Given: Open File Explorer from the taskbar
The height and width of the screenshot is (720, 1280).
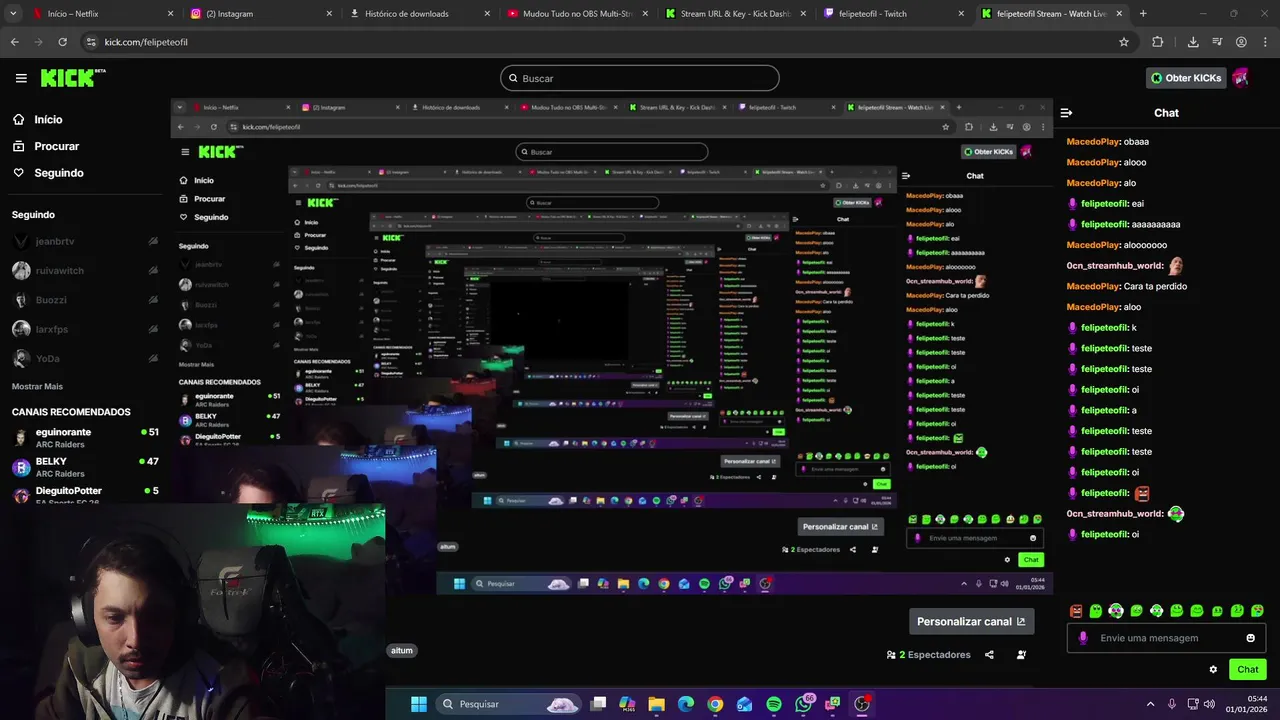Looking at the screenshot, I should 656,704.
